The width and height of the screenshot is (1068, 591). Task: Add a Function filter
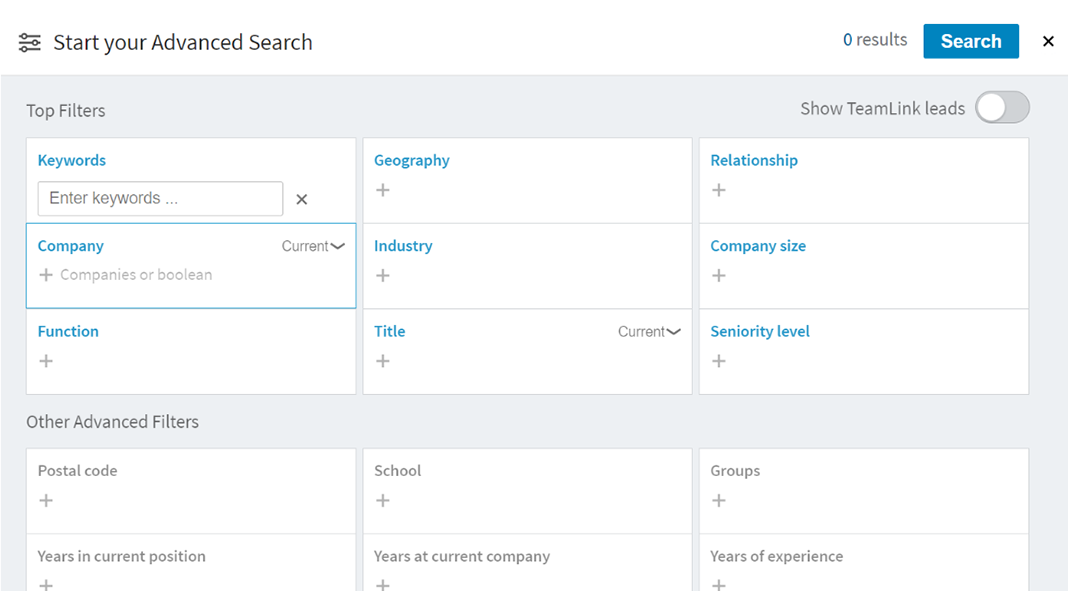point(46,361)
